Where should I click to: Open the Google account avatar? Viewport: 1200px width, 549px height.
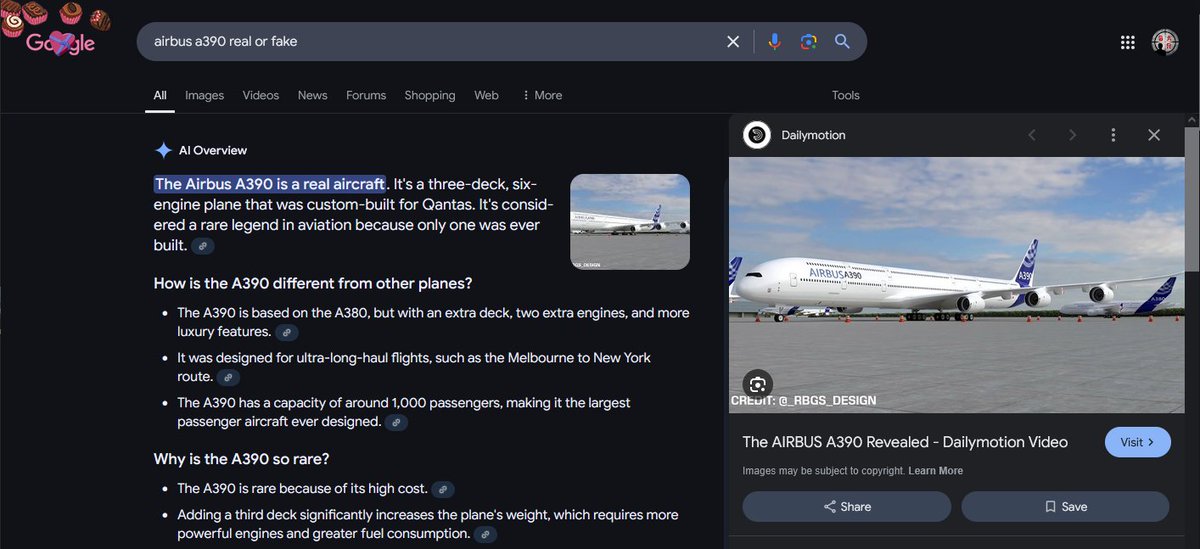pos(1165,42)
